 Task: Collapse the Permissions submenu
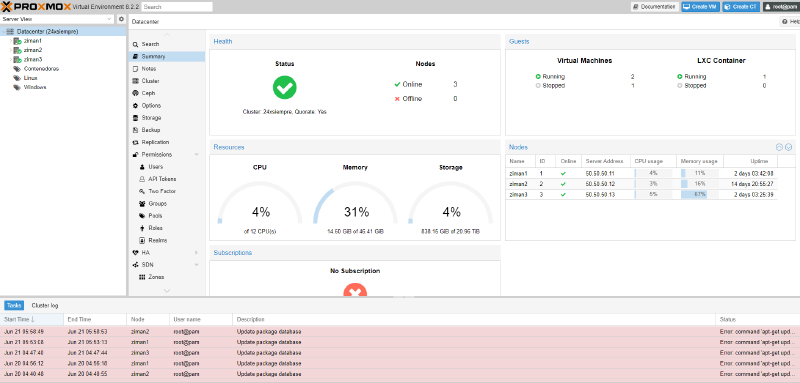point(197,155)
